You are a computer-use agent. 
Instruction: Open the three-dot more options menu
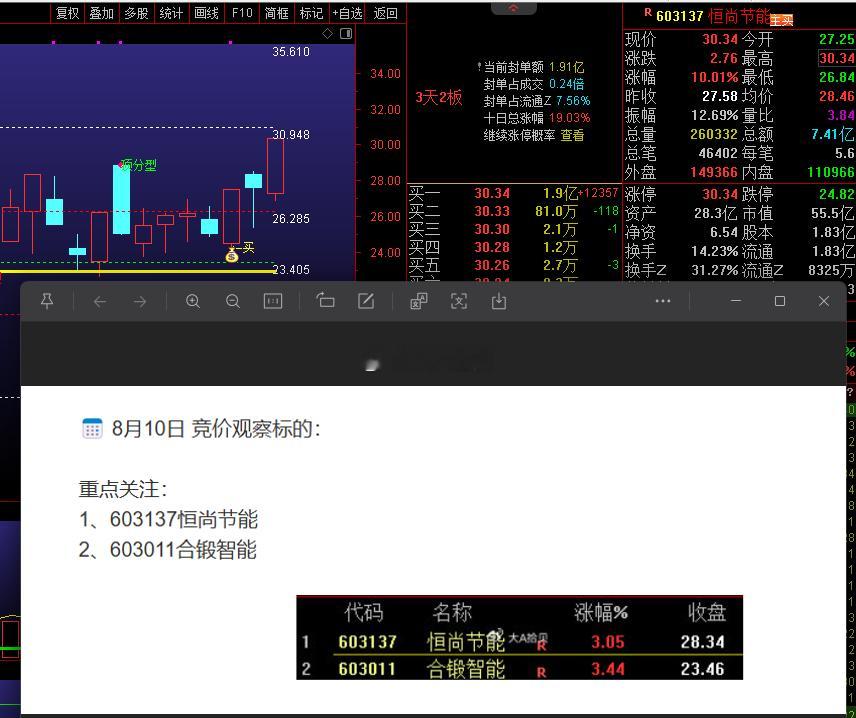click(x=663, y=301)
